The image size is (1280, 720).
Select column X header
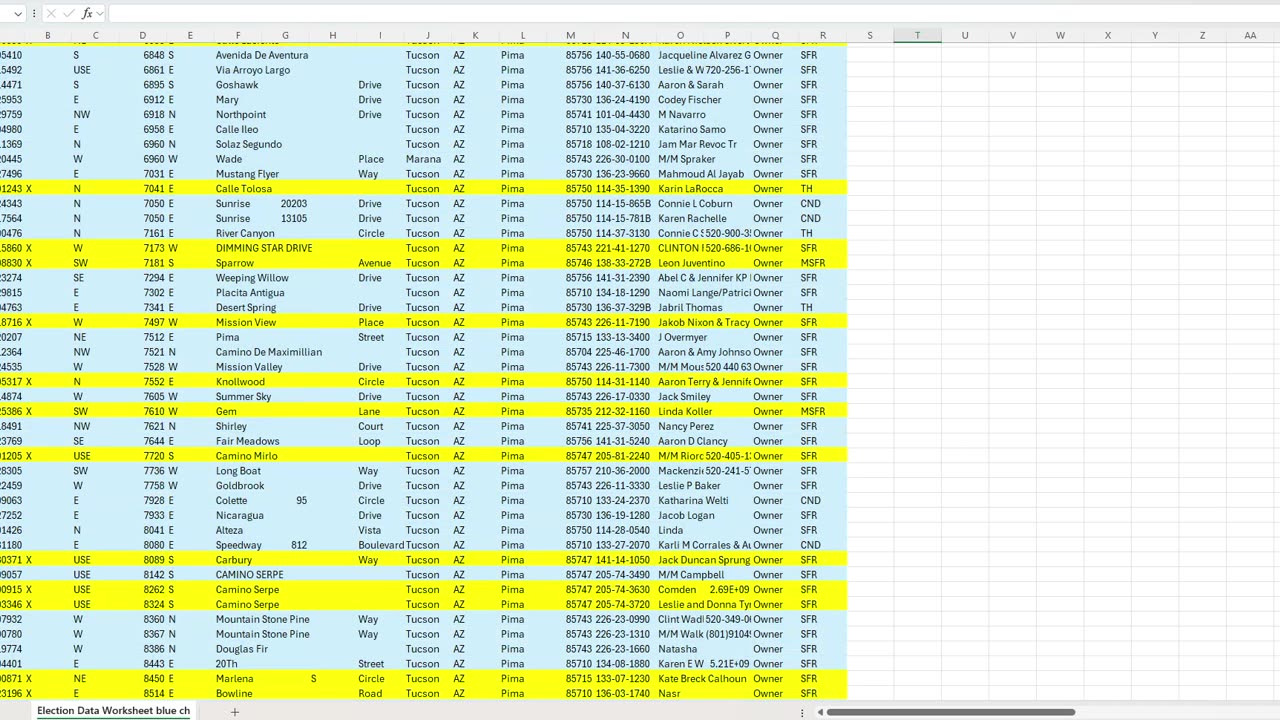pos(1108,36)
